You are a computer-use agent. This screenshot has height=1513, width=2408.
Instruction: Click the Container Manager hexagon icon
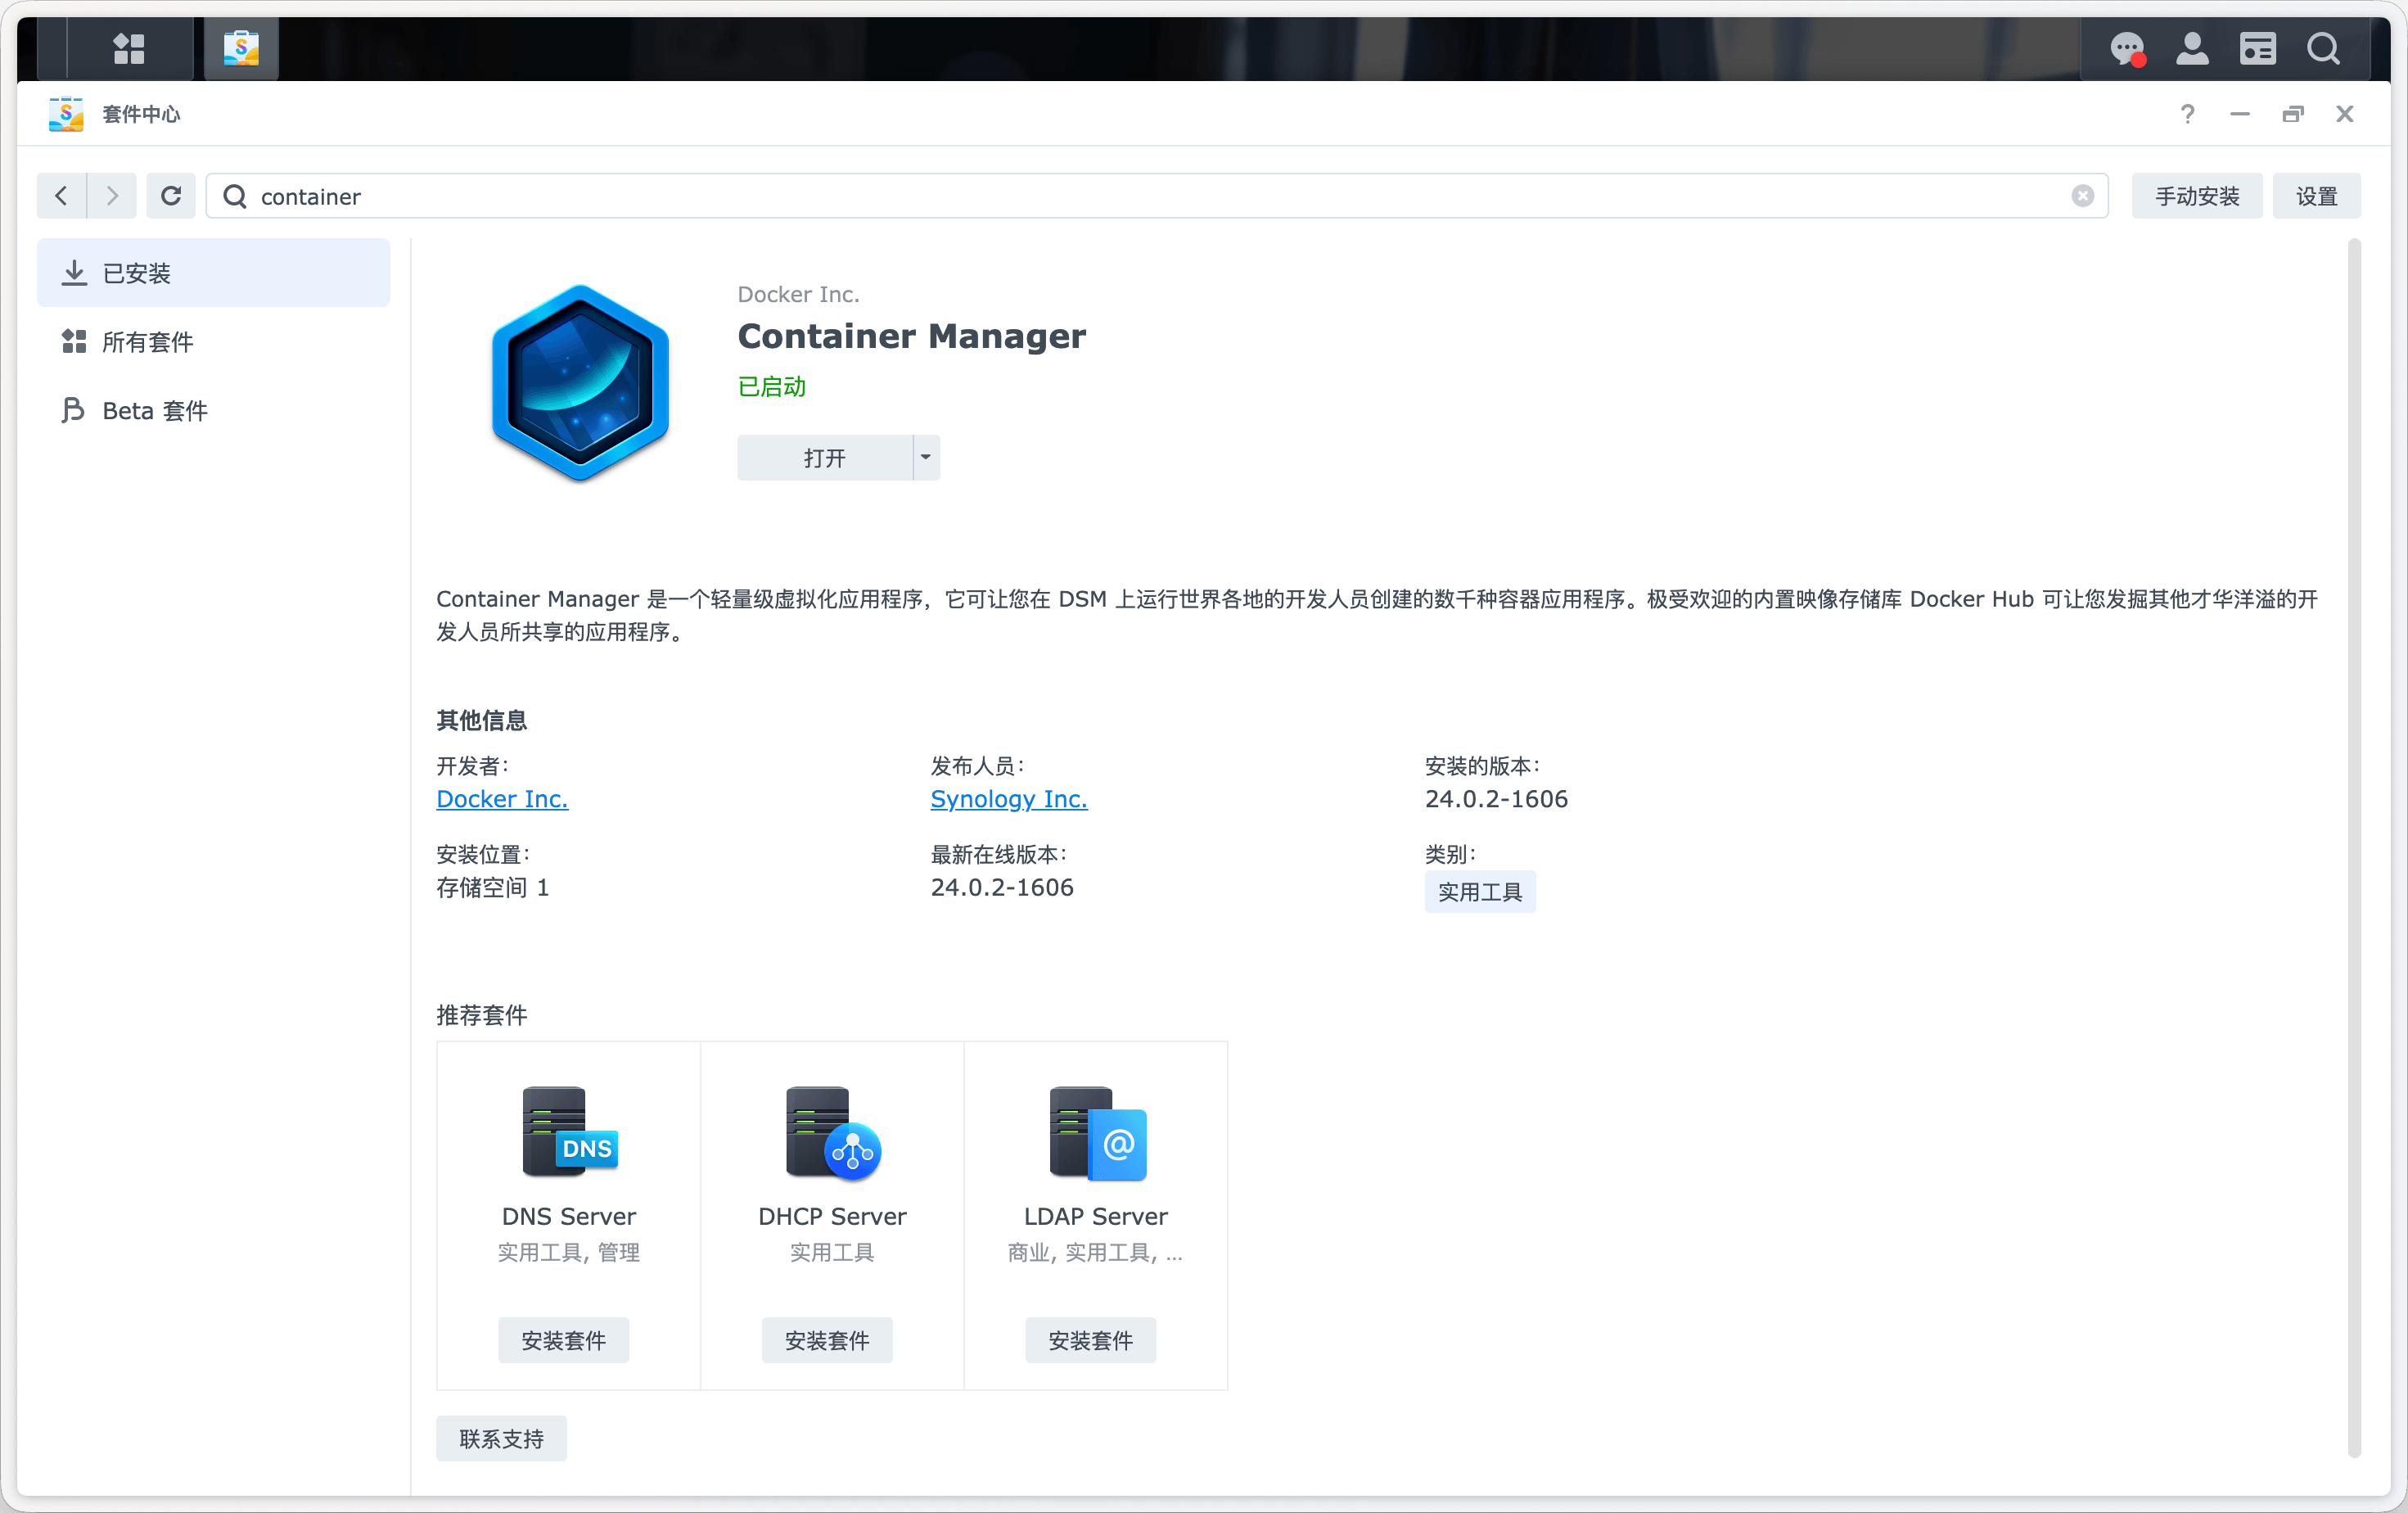click(x=580, y=382)
